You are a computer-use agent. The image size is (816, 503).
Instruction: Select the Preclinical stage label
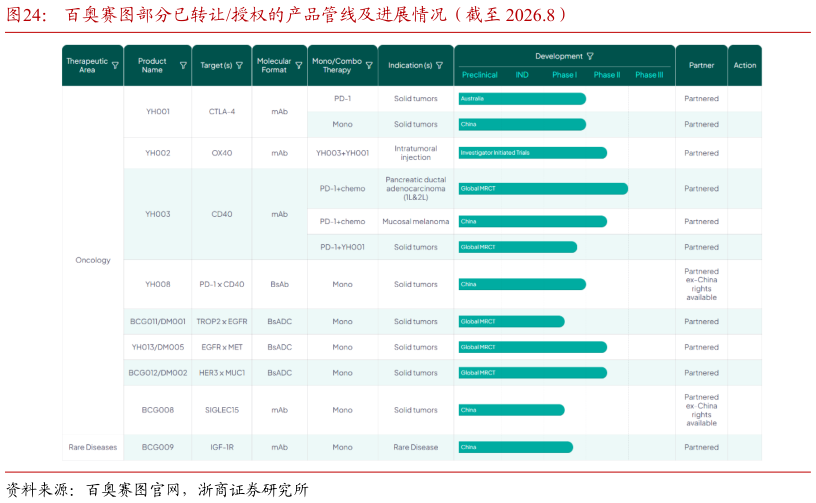(479, 75)
